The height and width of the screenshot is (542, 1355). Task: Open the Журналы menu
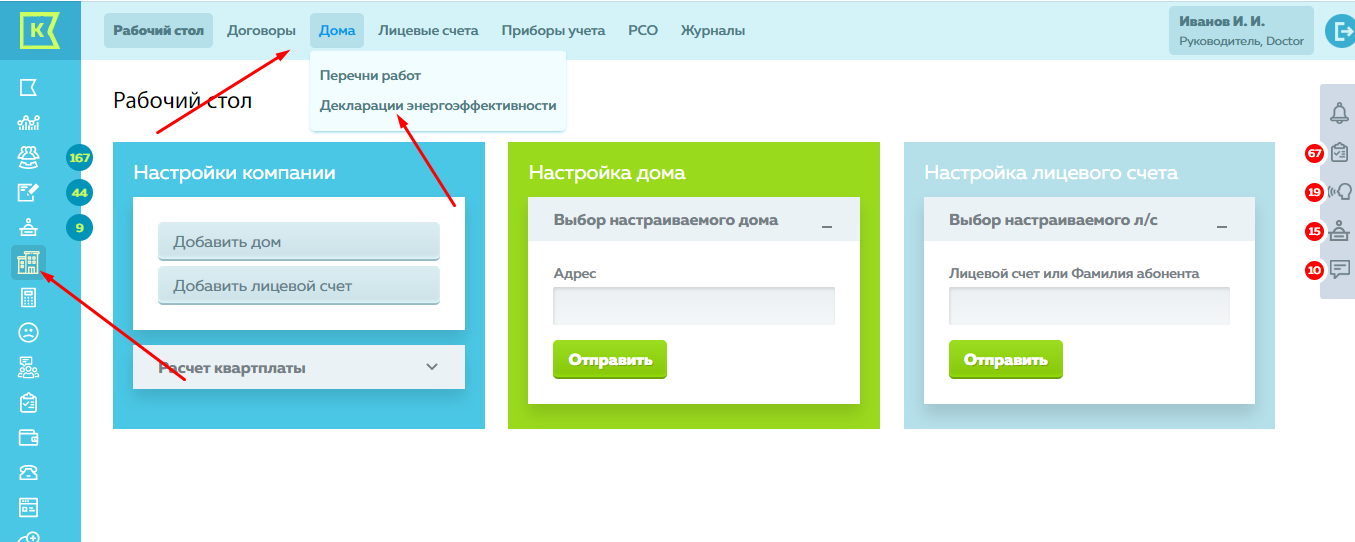(713, 30)
